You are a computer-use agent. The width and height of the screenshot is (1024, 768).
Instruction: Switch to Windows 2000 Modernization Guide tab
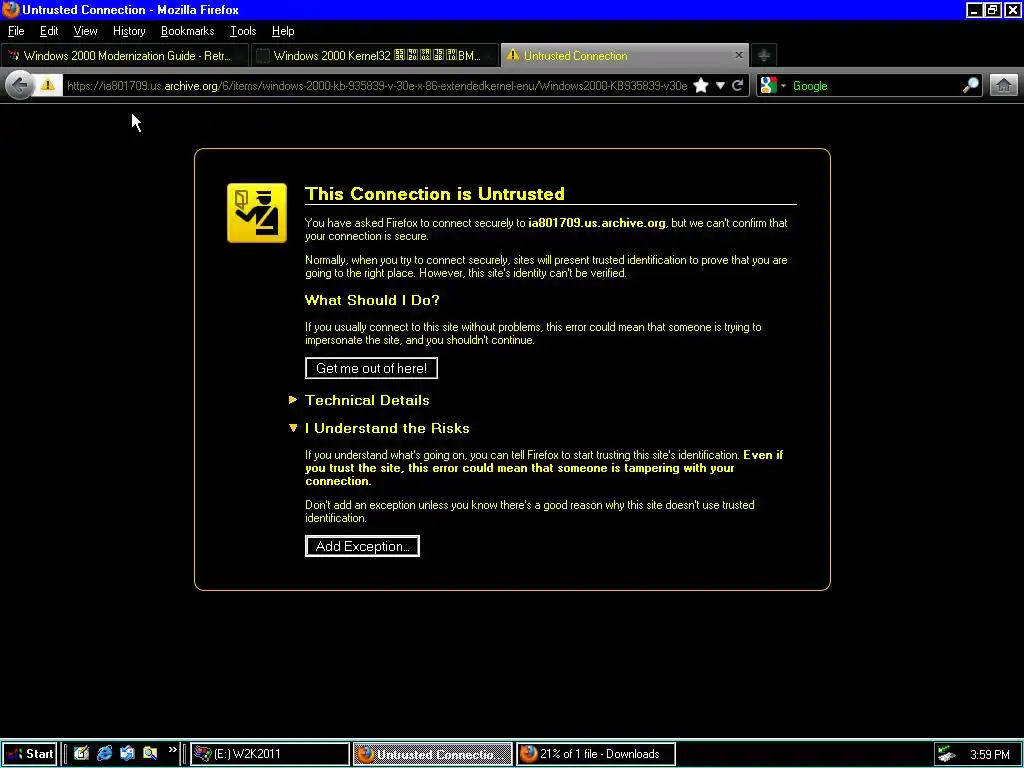[125, 56]
